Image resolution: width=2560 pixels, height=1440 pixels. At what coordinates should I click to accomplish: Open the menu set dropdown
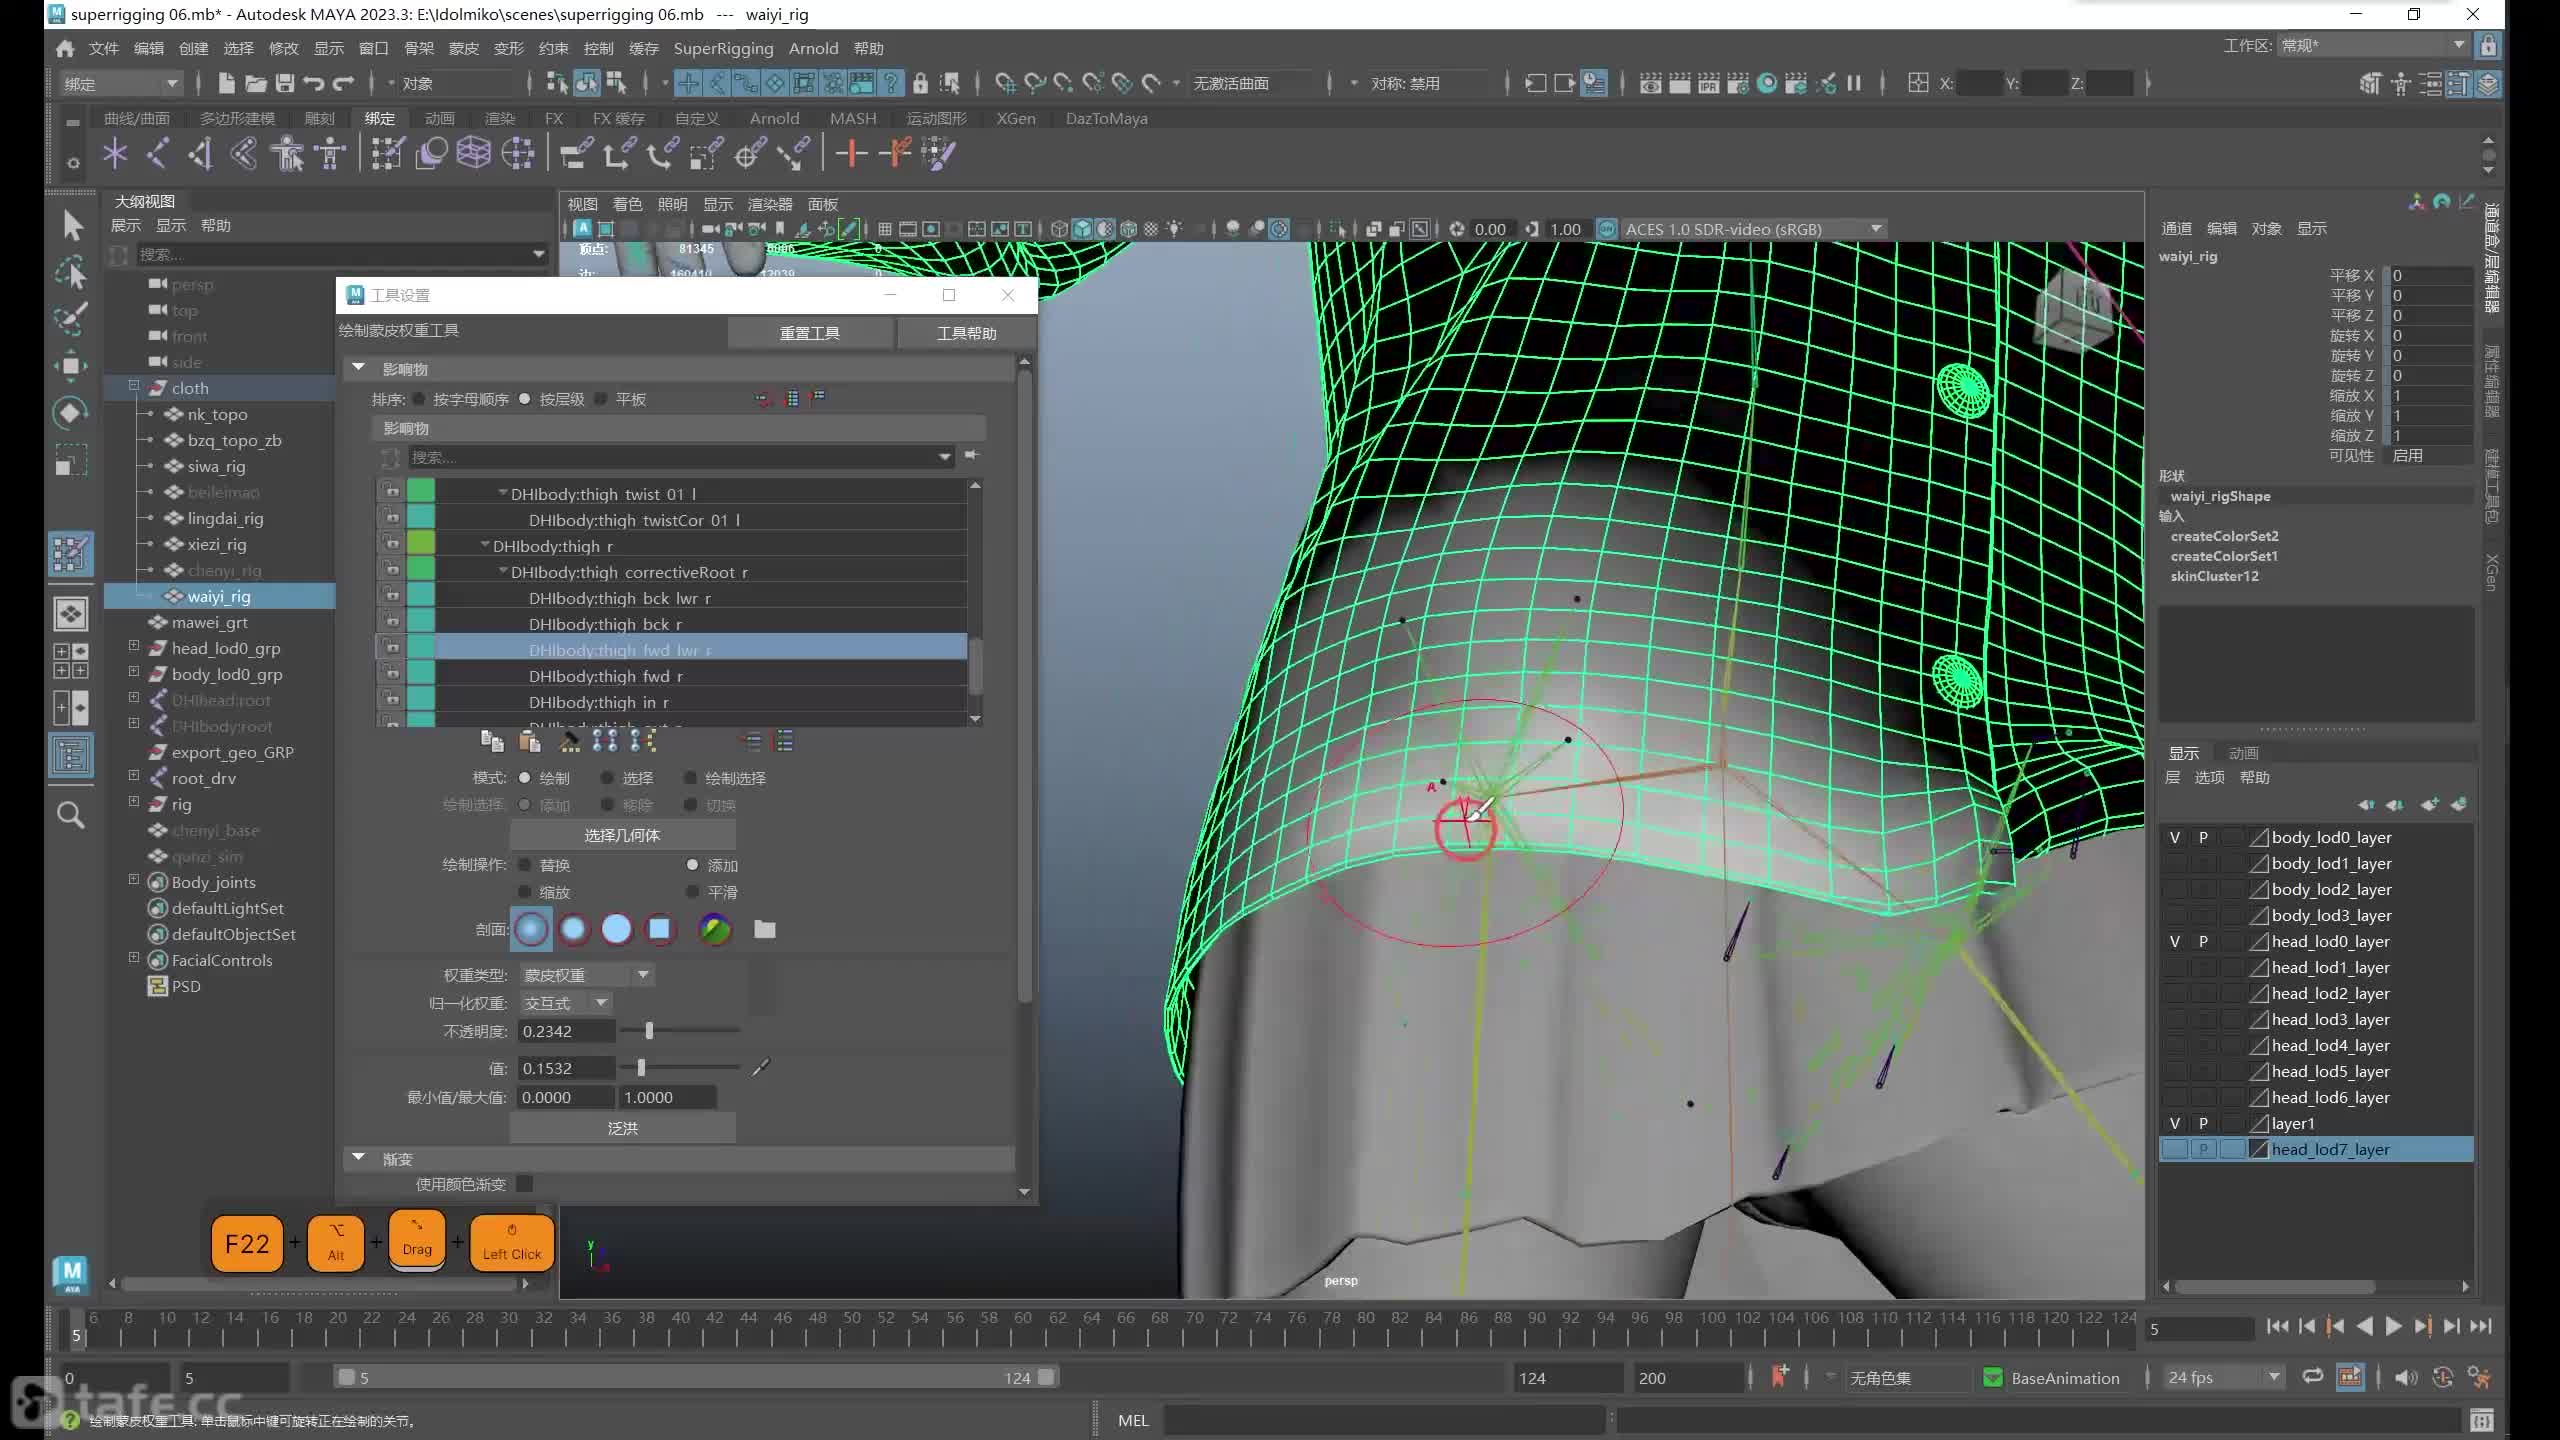(120, 84)
